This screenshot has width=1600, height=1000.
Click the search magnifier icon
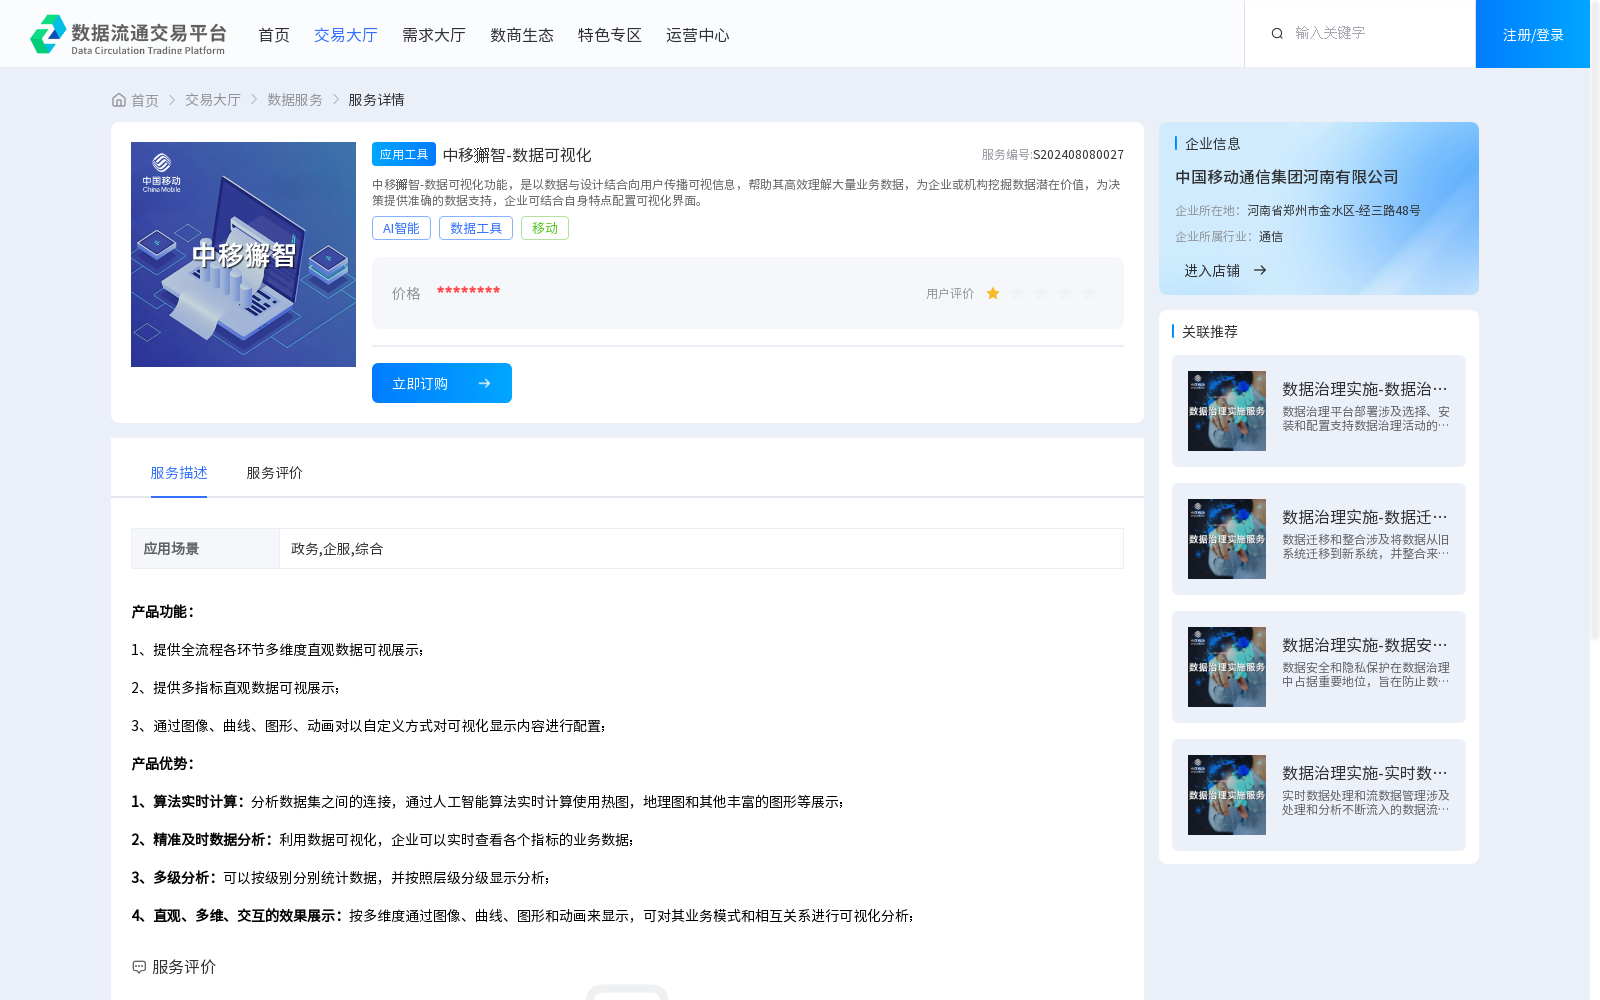(x=1277, y=34)
